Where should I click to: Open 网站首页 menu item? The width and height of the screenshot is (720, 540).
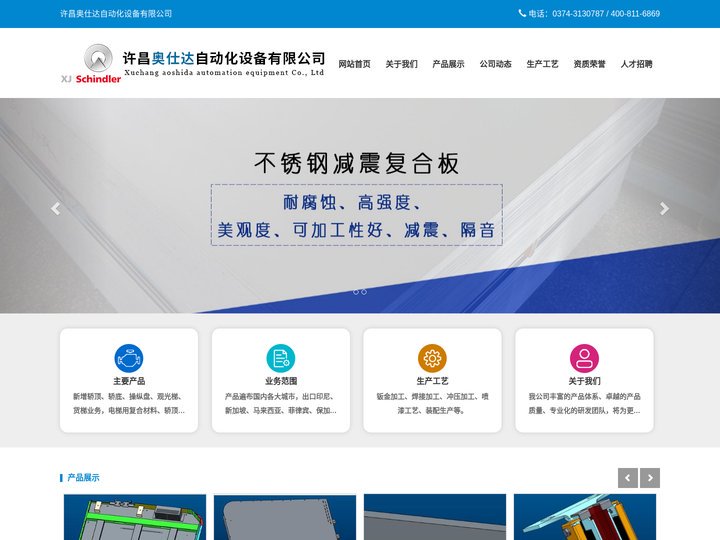tap(354, 64)
